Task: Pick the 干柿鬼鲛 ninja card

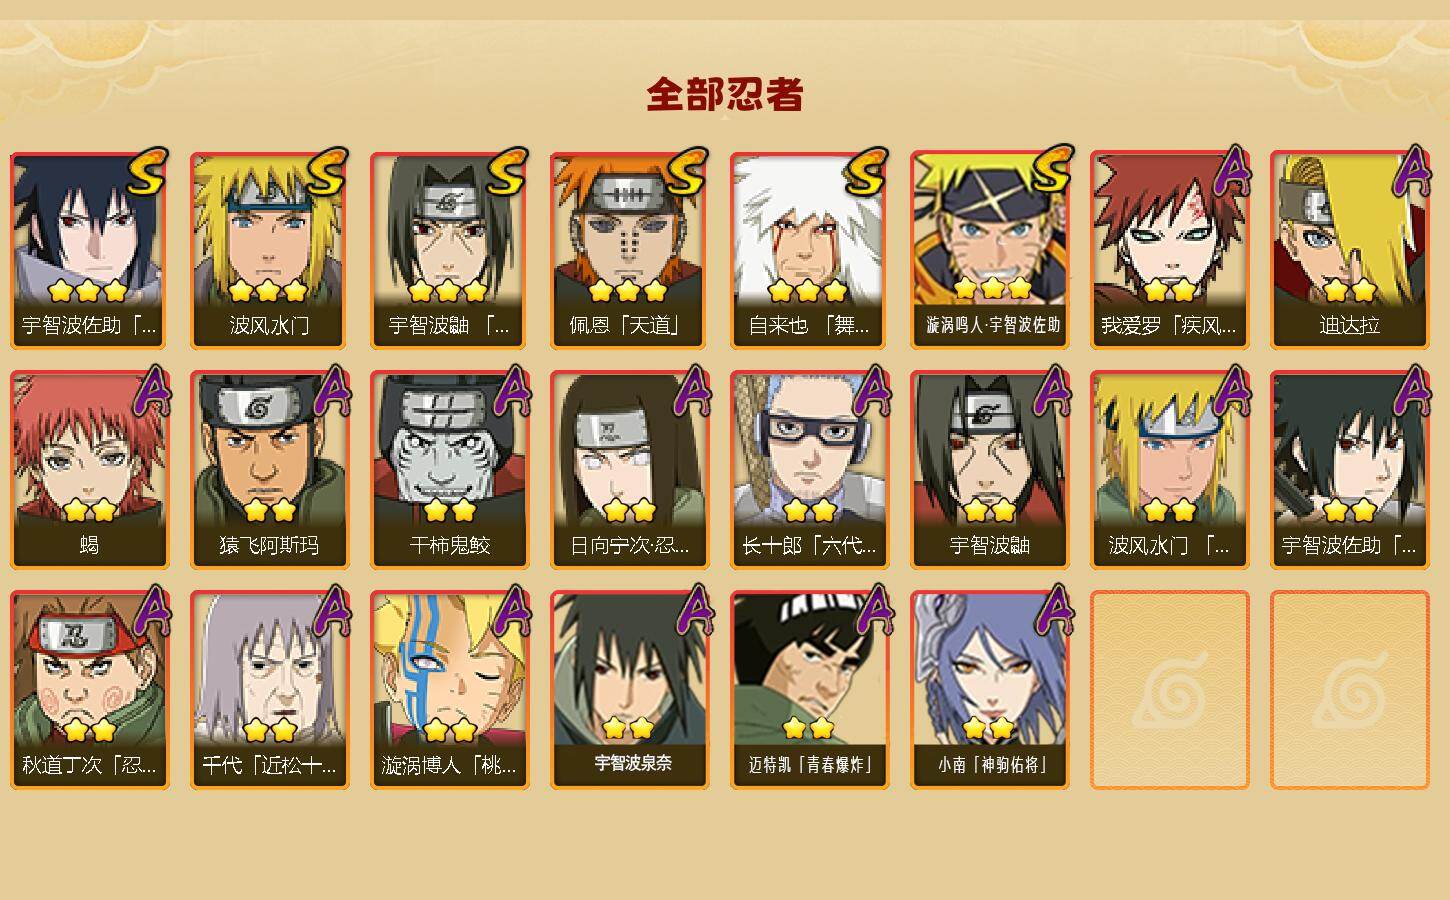Action: [449, 470]
